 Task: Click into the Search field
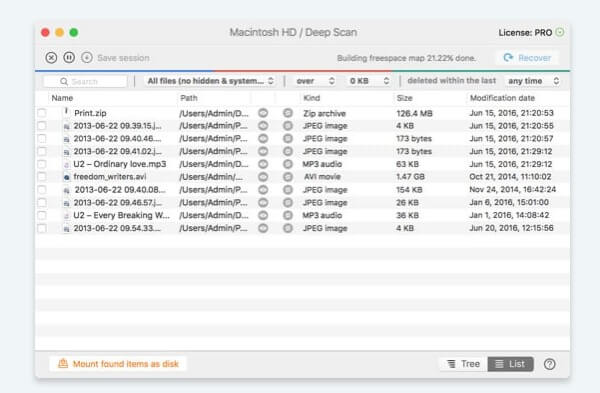pyautogui.click(x=85, y=81)
